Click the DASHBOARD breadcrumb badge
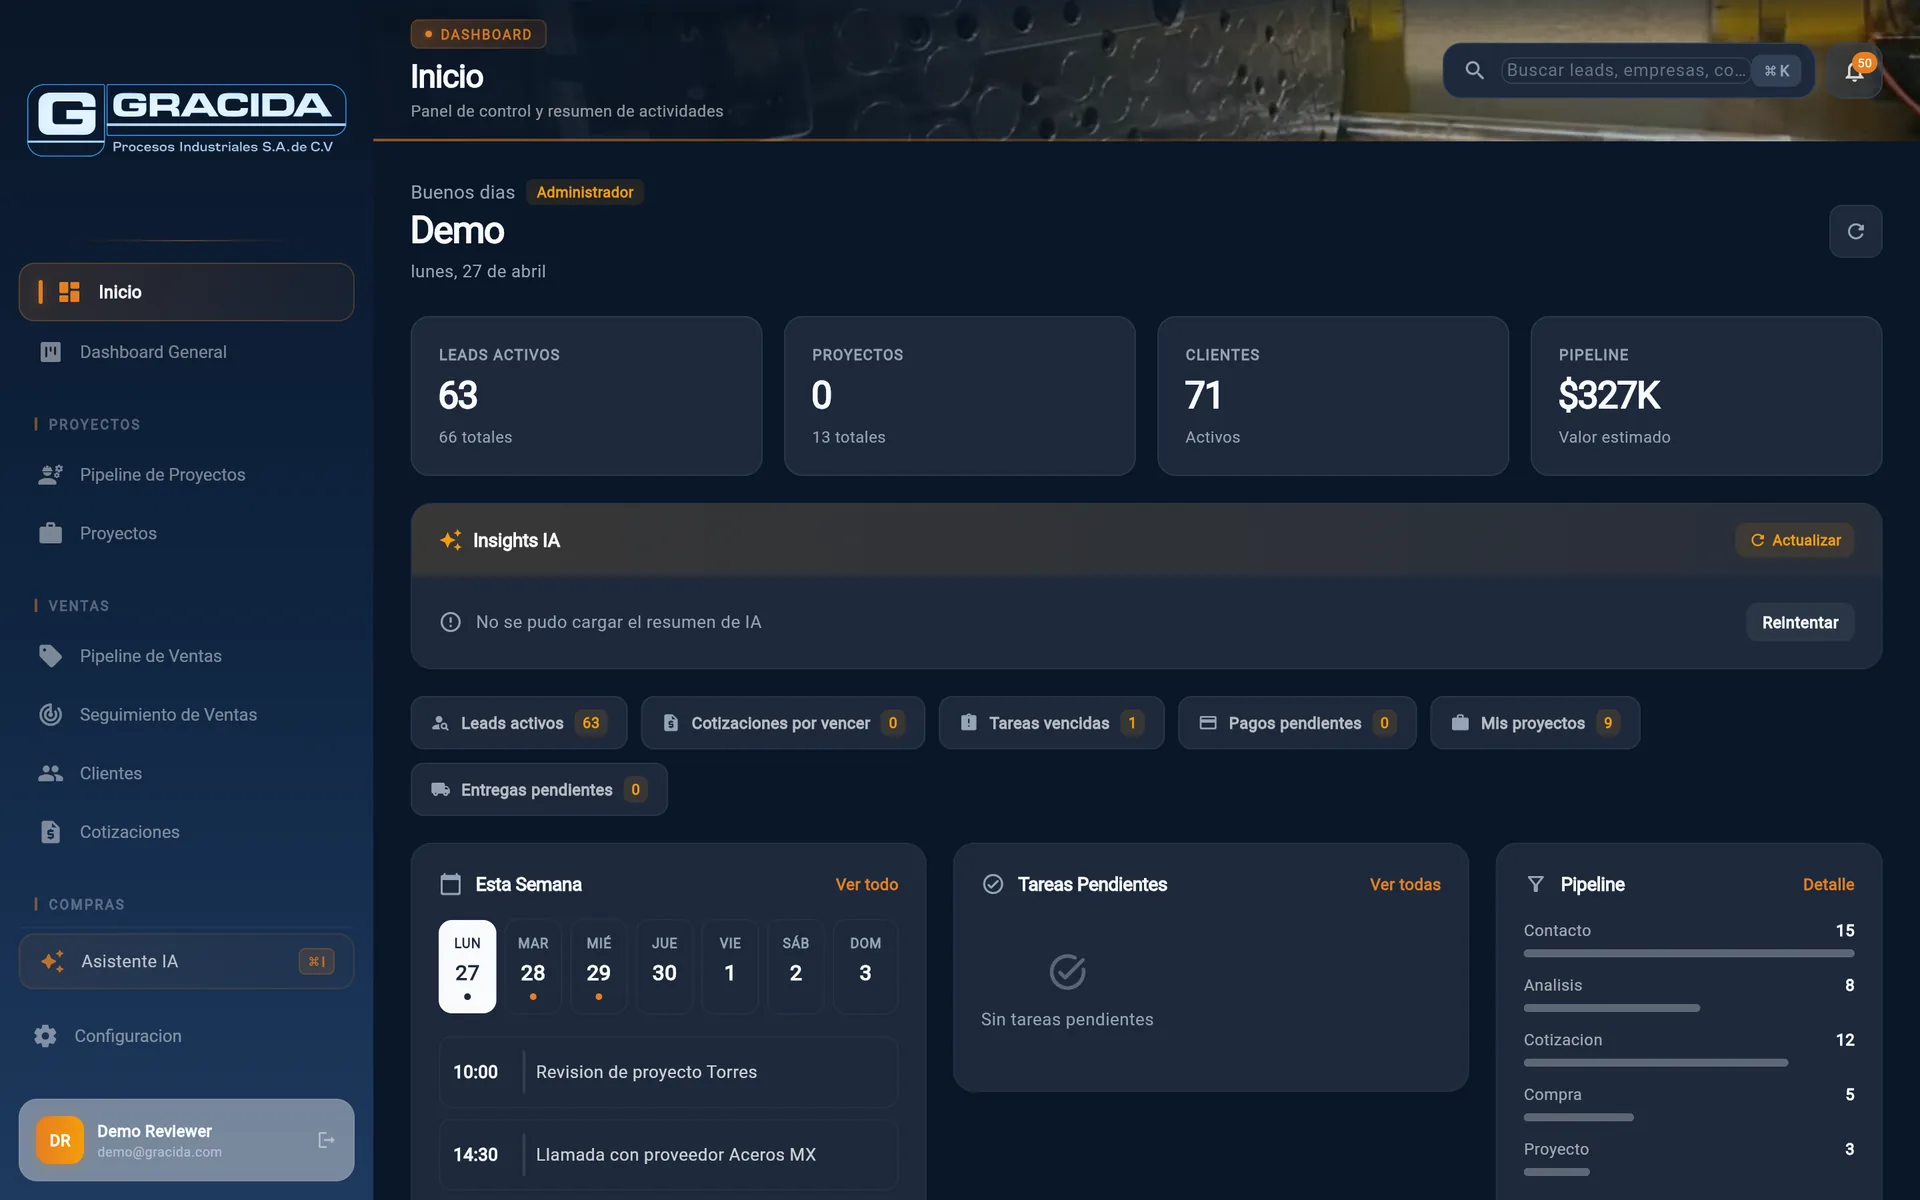Viewport: 1920px width, 1200px height. point(478,34)
